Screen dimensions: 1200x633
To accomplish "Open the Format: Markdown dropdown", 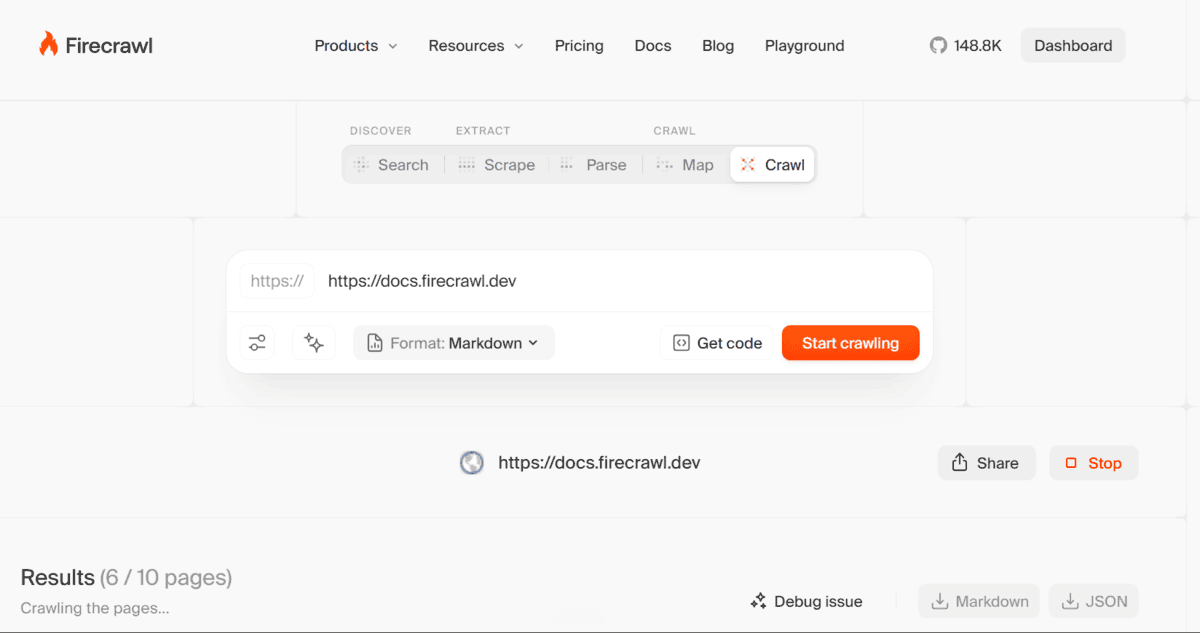I will click(x=454, y=343).
